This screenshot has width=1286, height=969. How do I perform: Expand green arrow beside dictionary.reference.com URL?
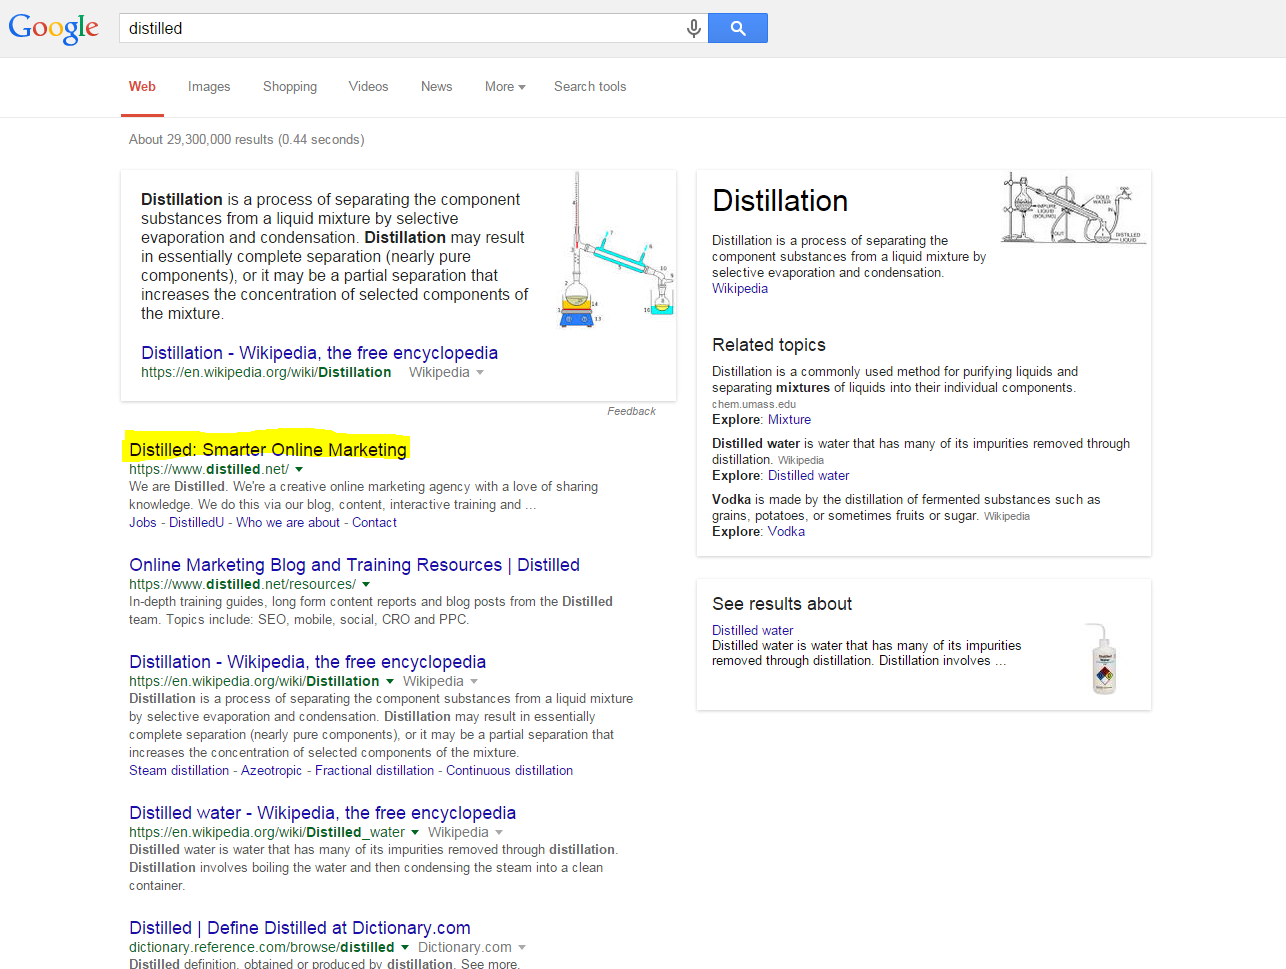(405, 948)
